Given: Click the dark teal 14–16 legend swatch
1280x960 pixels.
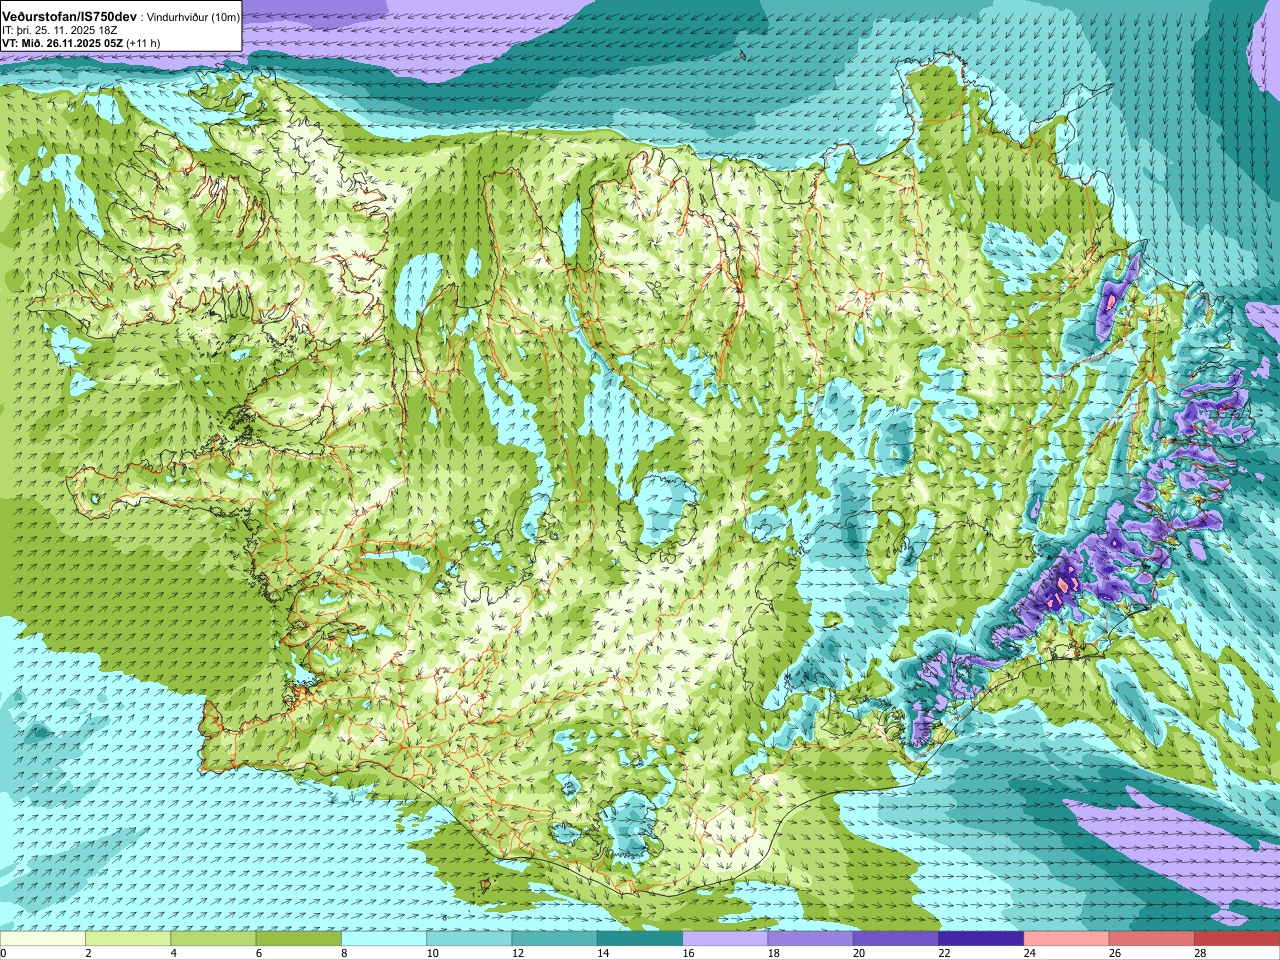Looking at the screenshot, I should click(x=640, y=939).
